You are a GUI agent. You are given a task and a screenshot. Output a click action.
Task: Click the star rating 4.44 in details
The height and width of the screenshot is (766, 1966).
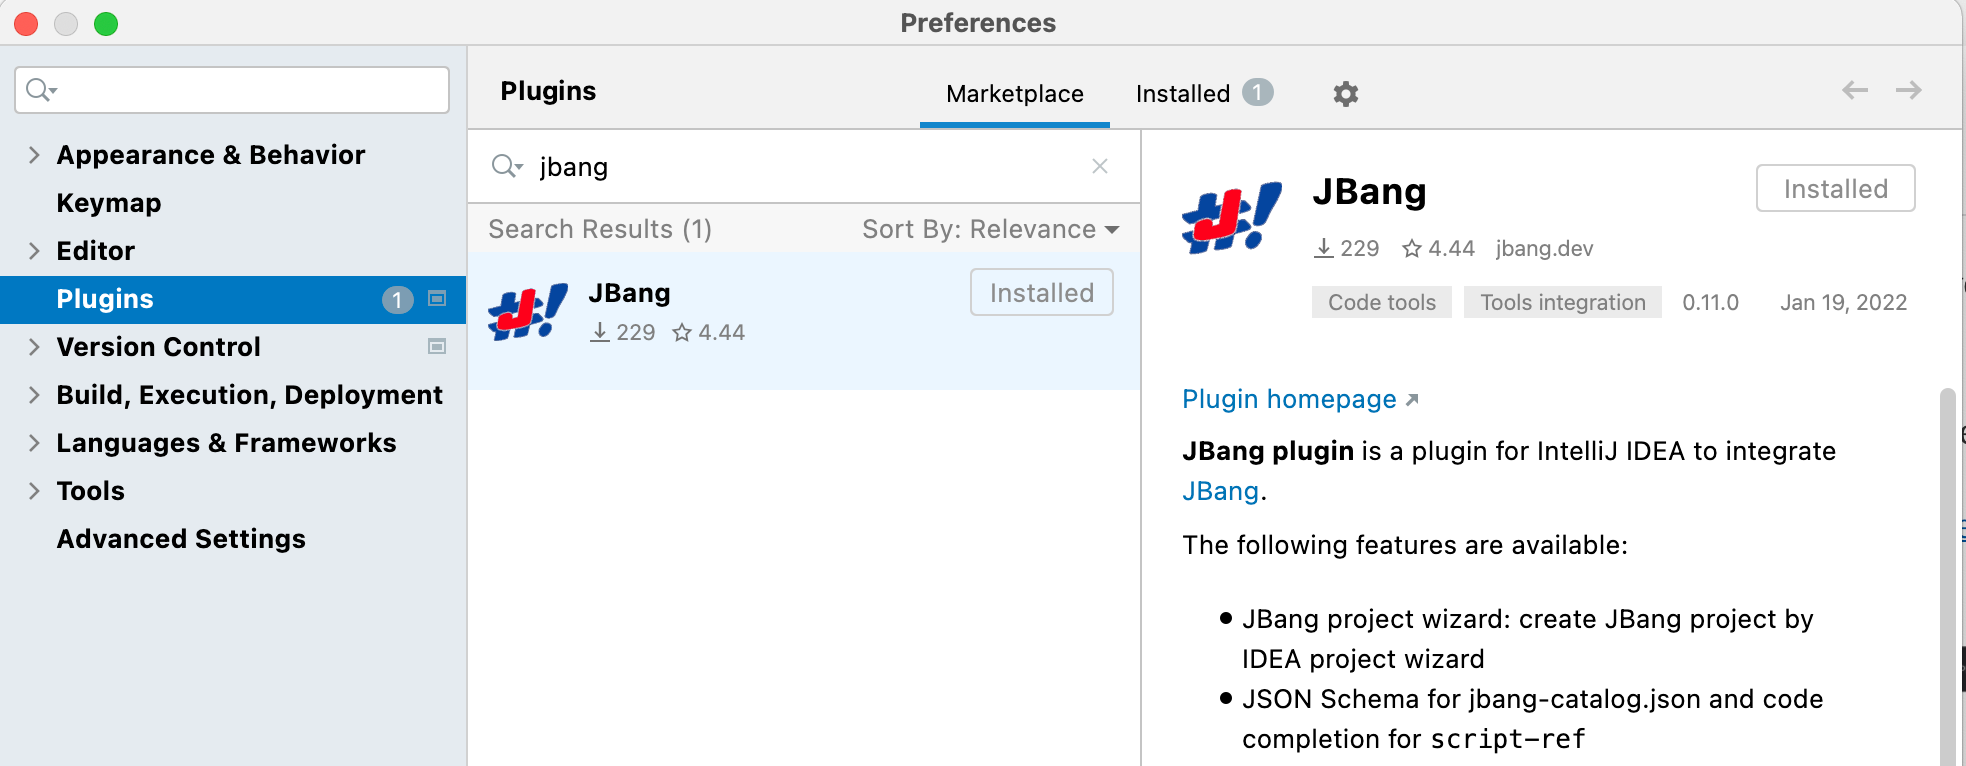tap(1438, 248)
